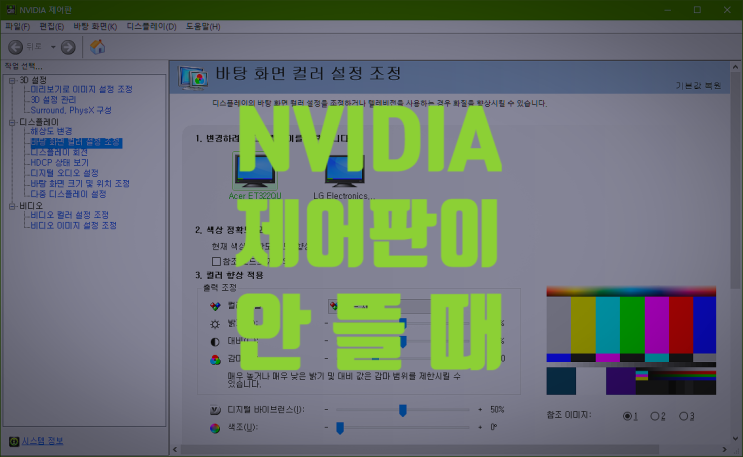Open HDCP 상태 보기
743x457 pixels.
click(x=60, y=163)
